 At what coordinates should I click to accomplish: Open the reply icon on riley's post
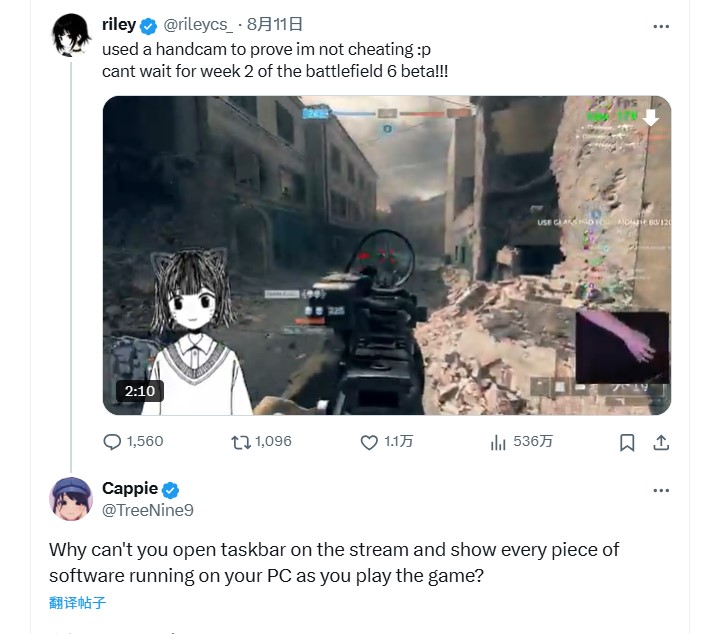(112, 442)
